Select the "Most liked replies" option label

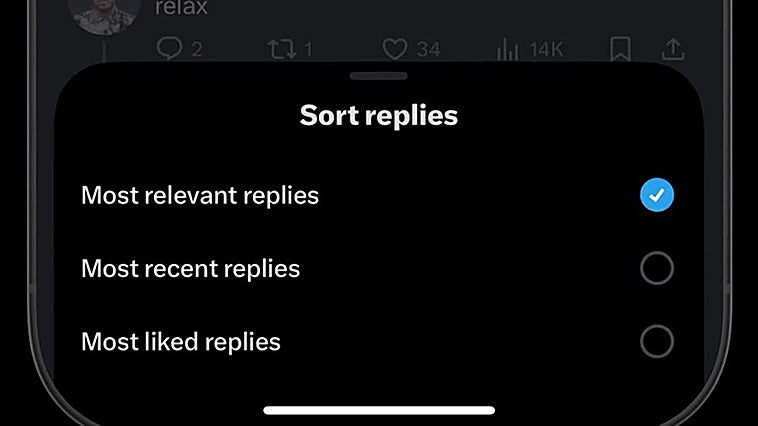pos(181,342)
